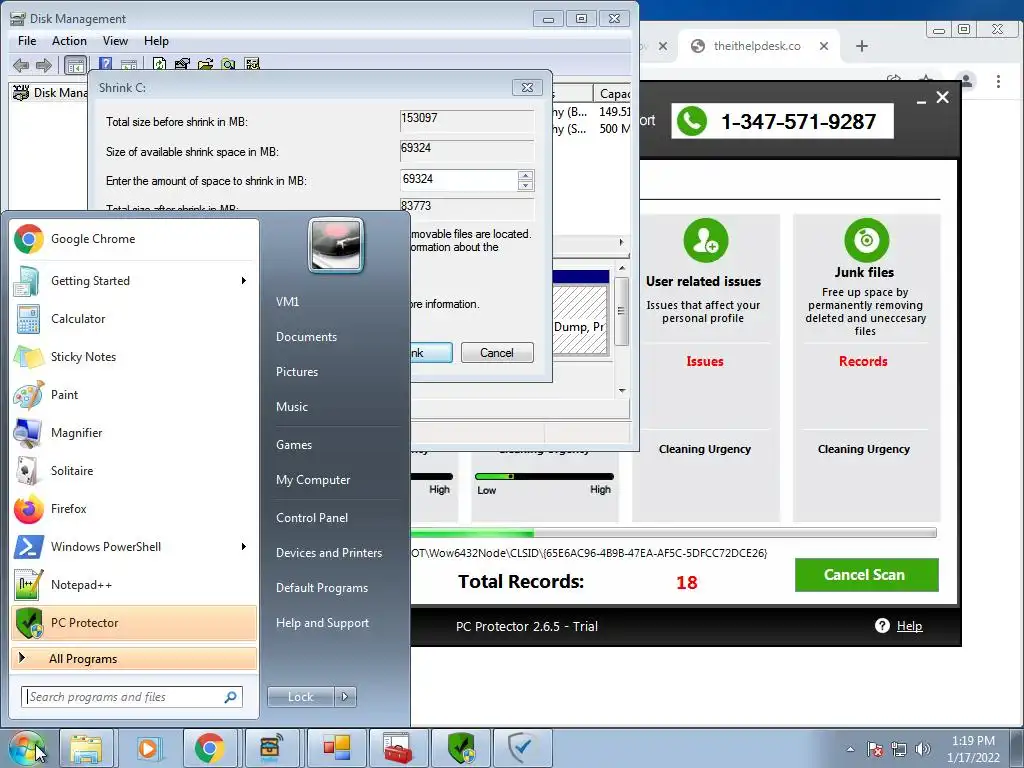Click the Action Center flag tray icon
The height and width of the screenshot is (768, 1024).
pos(875,749)
